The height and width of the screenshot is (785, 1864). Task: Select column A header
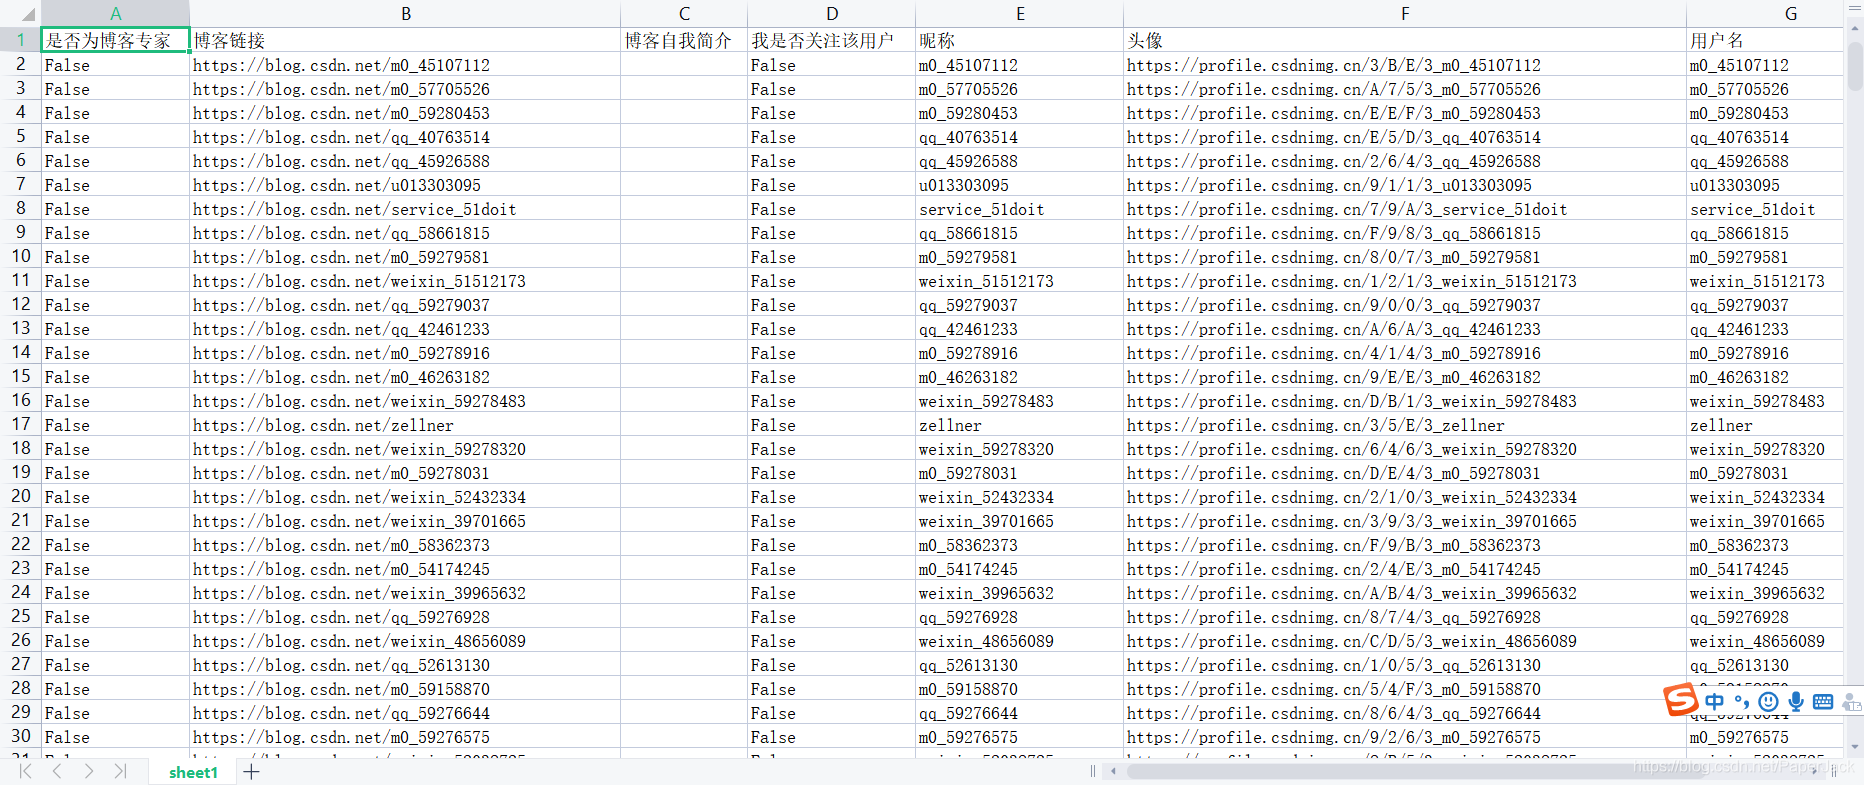tap(115, 14)
